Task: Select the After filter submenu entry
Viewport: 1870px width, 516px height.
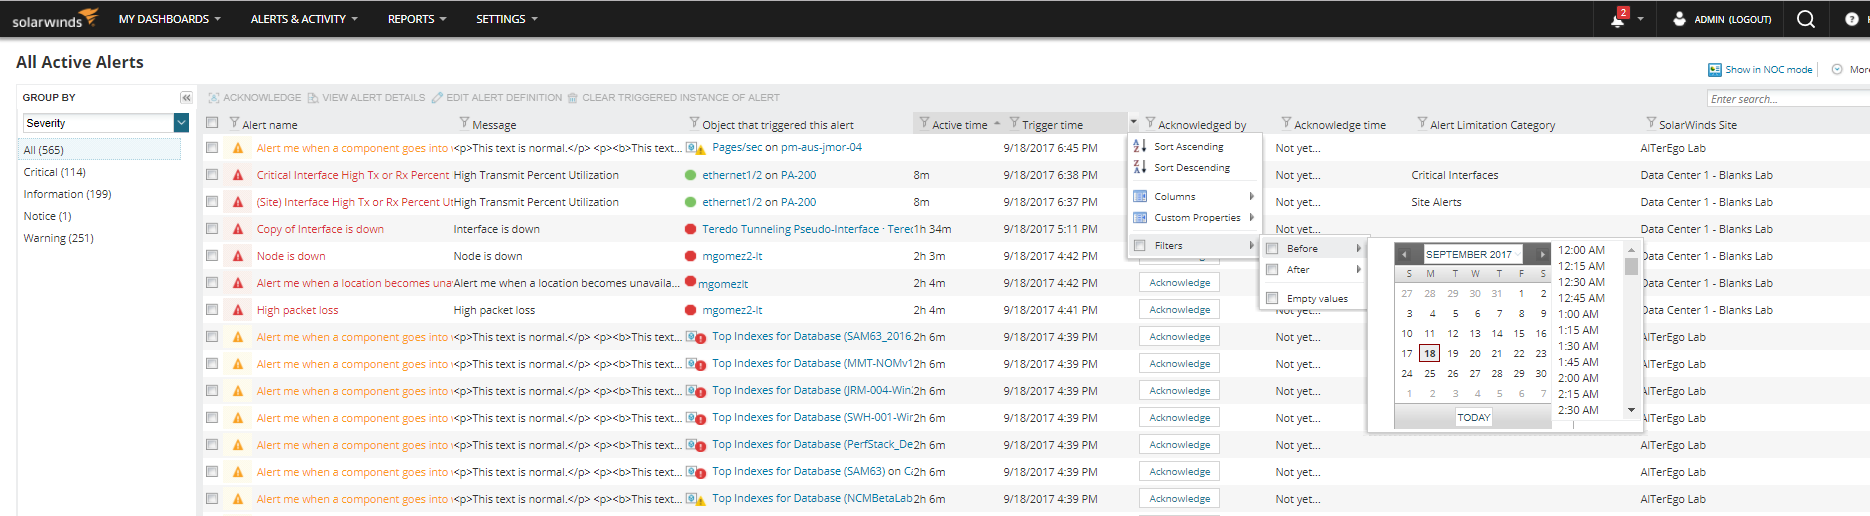Action: 1313,270
